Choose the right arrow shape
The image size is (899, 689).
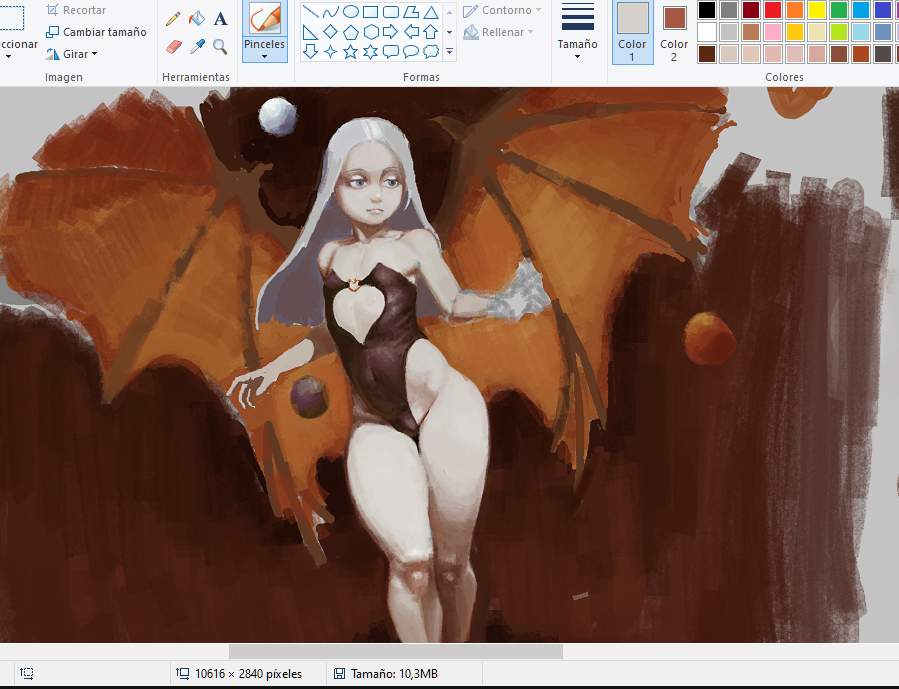coord(390,32)
